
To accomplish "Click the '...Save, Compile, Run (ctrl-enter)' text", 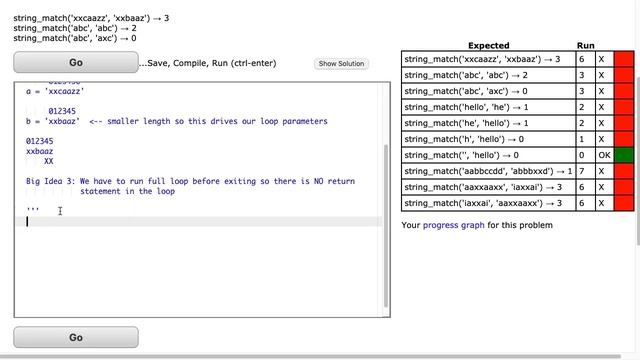I will click(x=208, y=63).
